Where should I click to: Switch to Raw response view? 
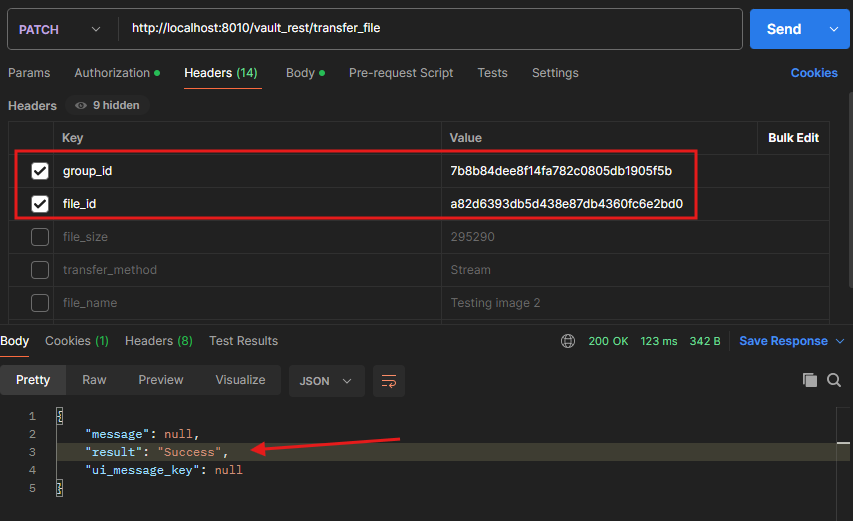click(x=94, y=380)
